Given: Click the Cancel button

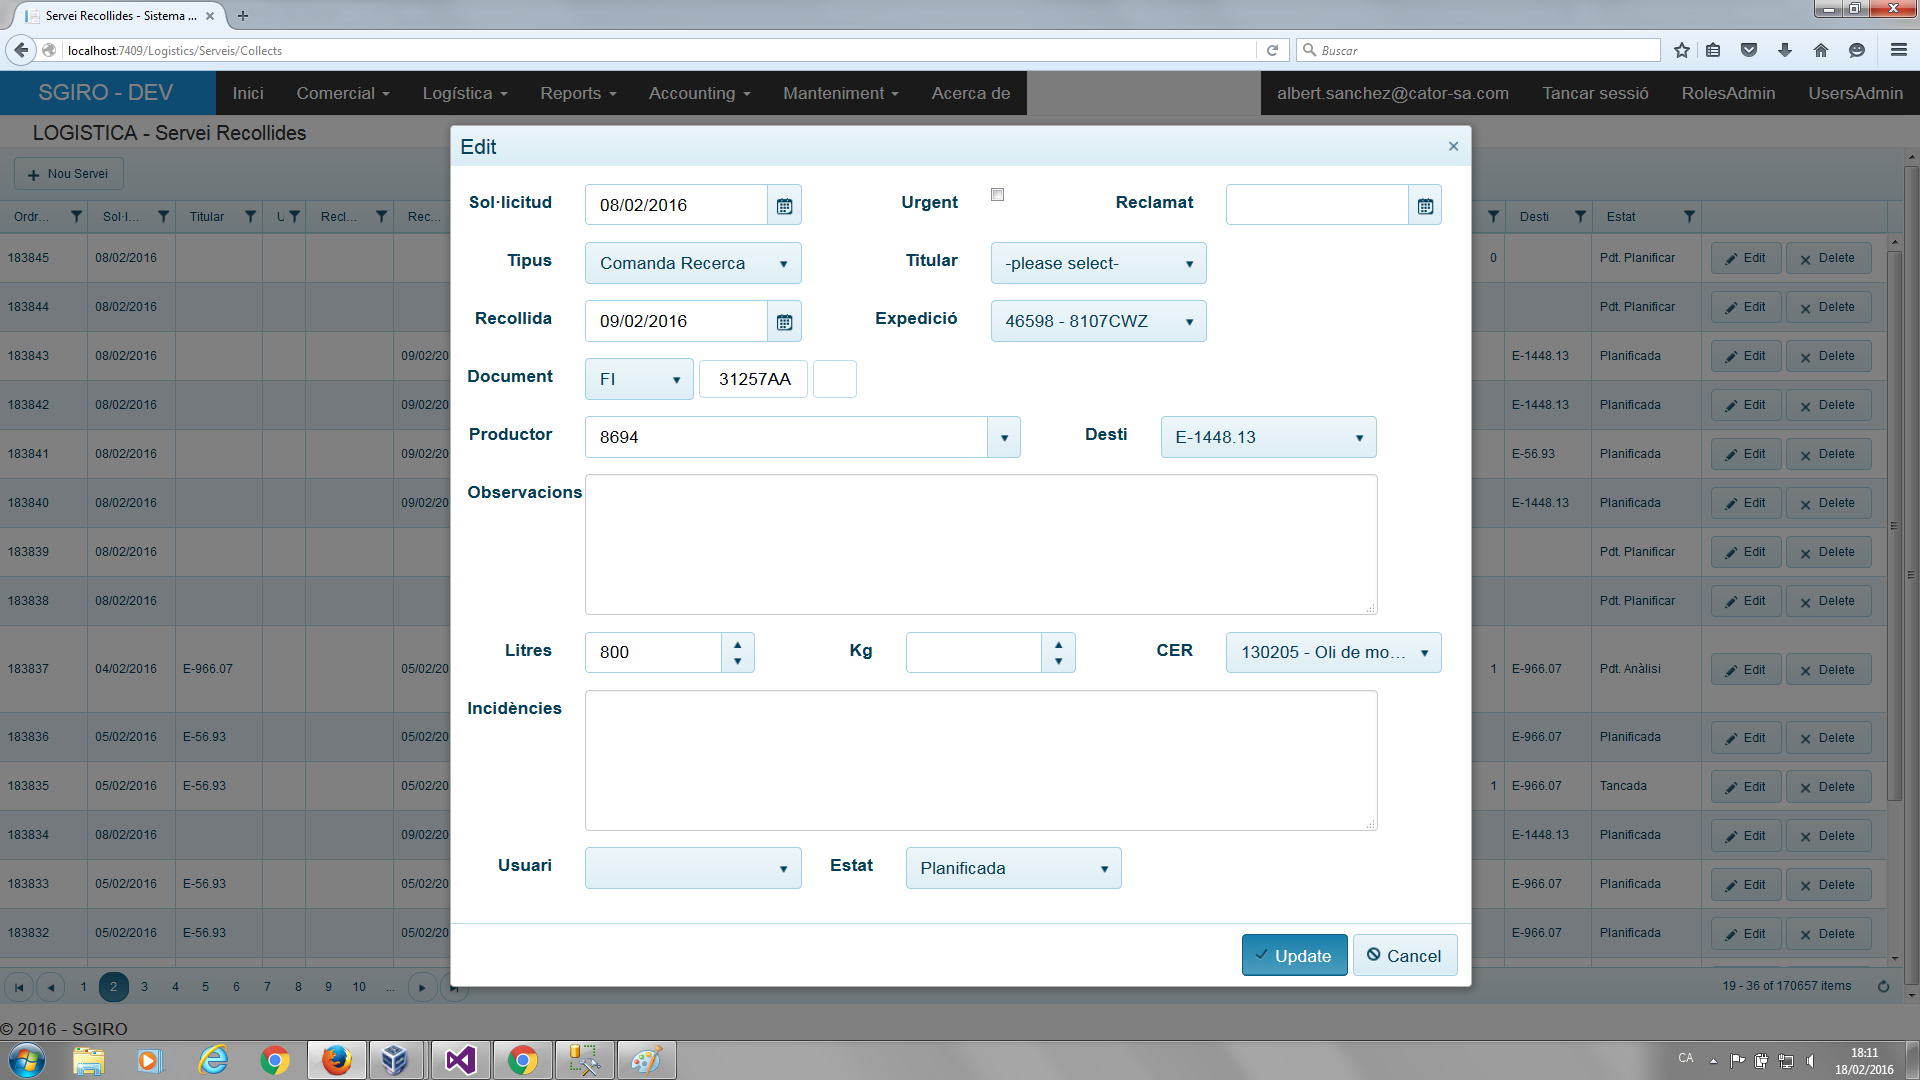Looking at the screenshot, I should point(1404,956).
